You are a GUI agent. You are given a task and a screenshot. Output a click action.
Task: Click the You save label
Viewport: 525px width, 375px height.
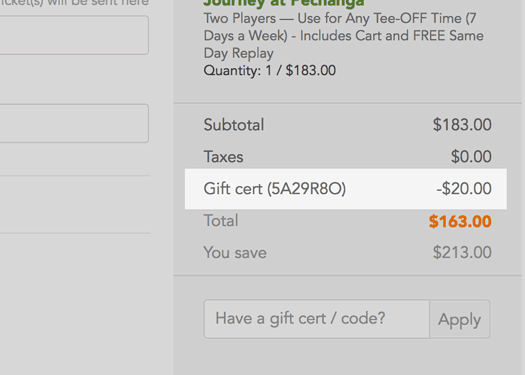click(235, 252)
